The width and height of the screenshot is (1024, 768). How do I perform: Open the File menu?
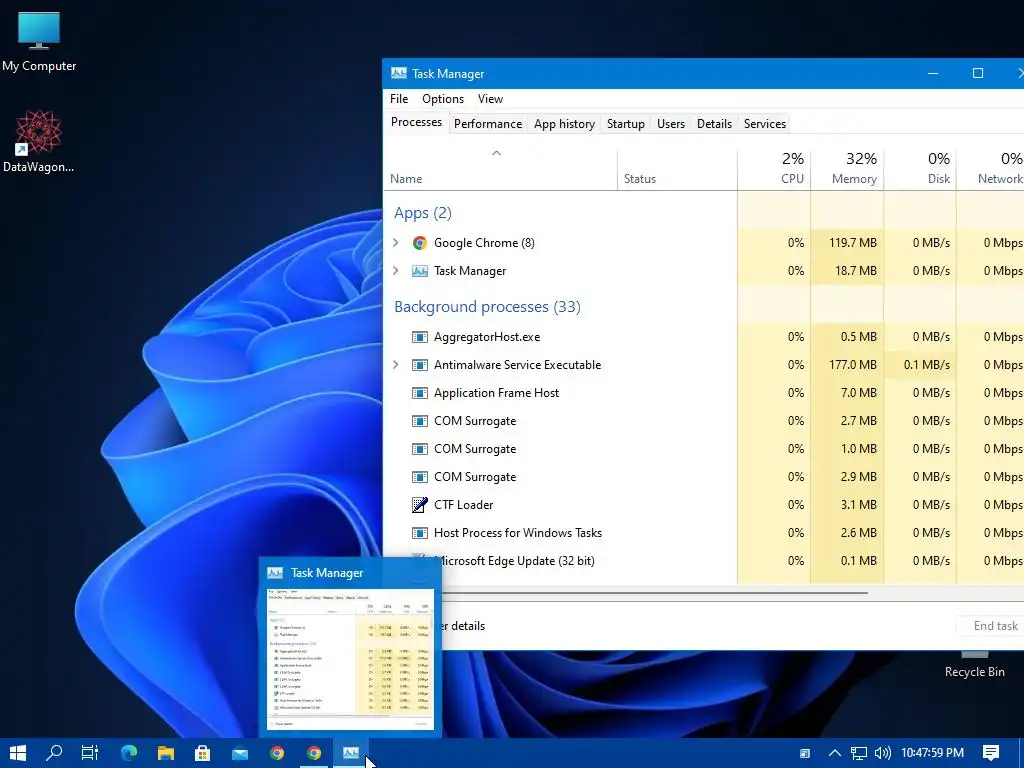(399, 99)
